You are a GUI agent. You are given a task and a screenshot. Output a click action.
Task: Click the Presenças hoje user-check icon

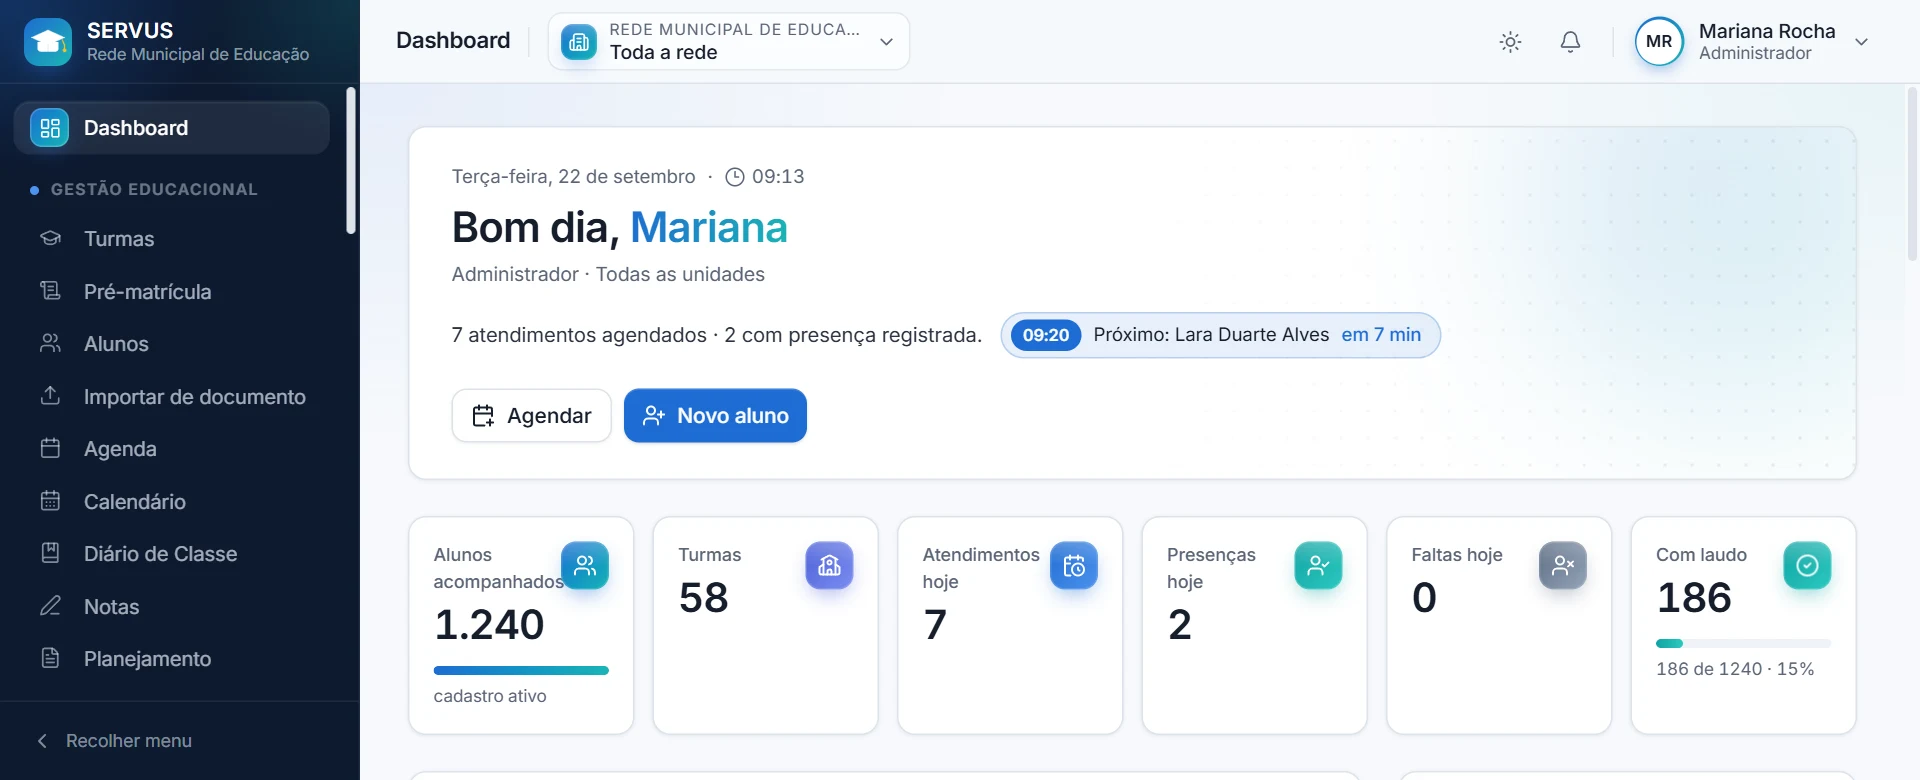click(1318, 566)
